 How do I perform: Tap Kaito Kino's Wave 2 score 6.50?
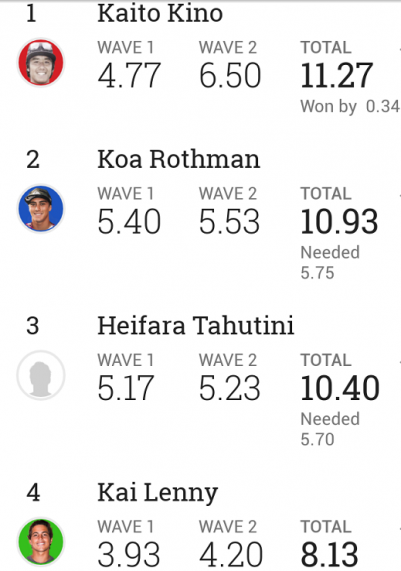(230, 75)
